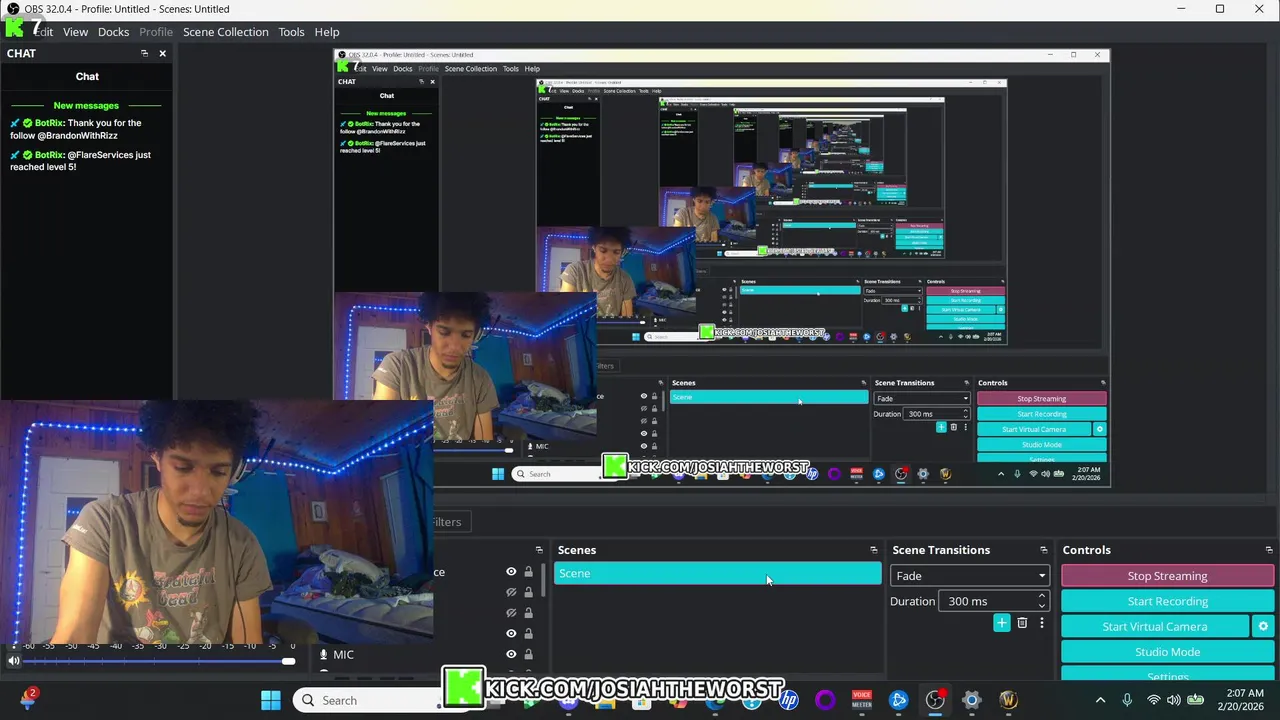Hide the fifth source row eye
1280x720 pixels.
[511, 654]
